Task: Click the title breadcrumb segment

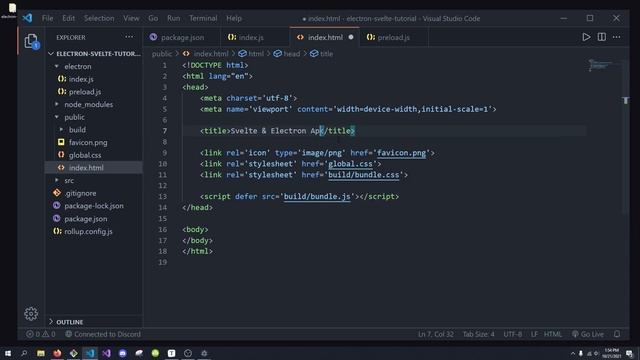Action: pyautogui.click(x=322, y=53)
